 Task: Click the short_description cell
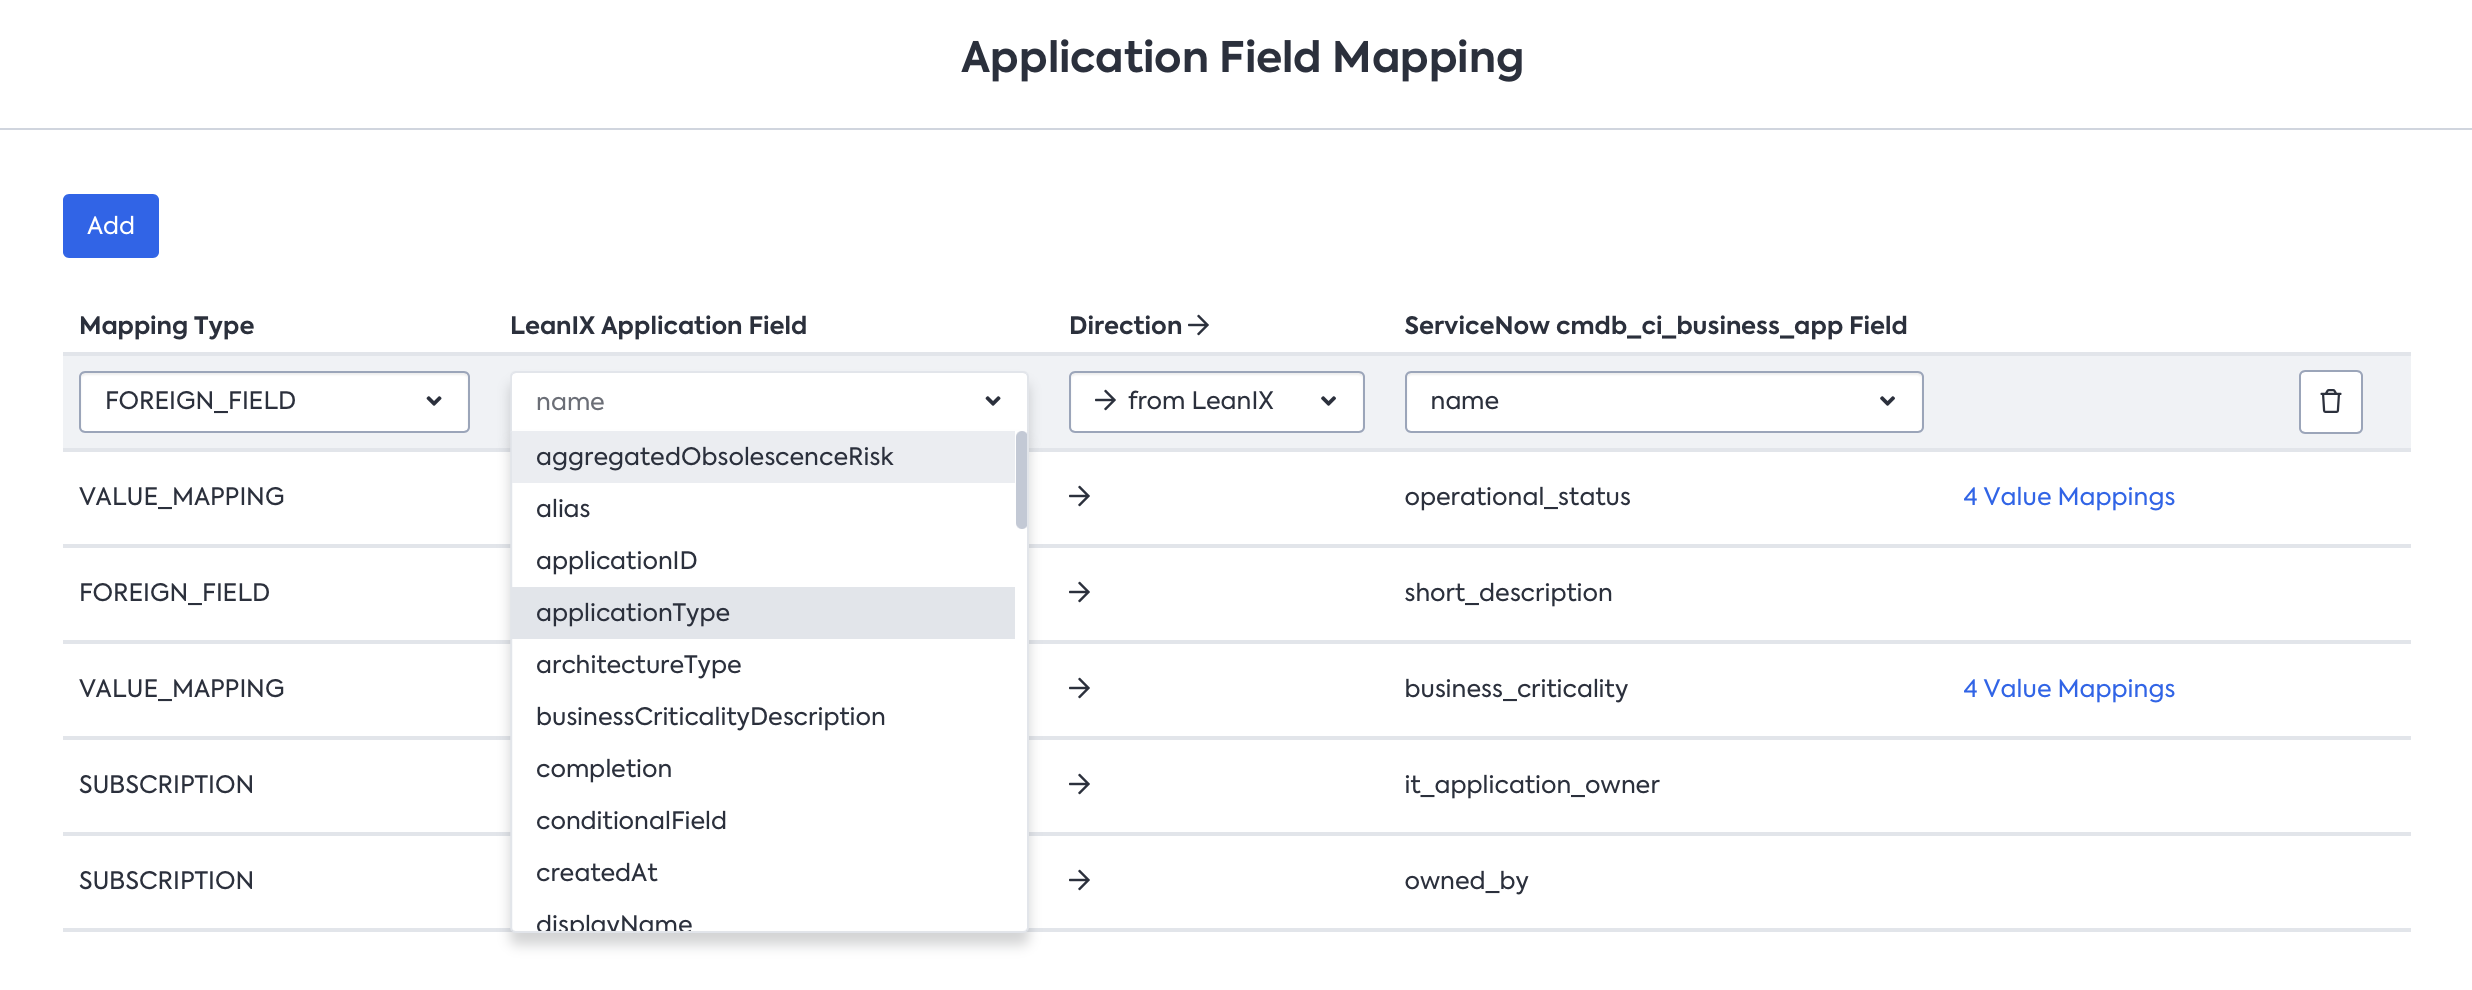click(x=1508, y=593)
